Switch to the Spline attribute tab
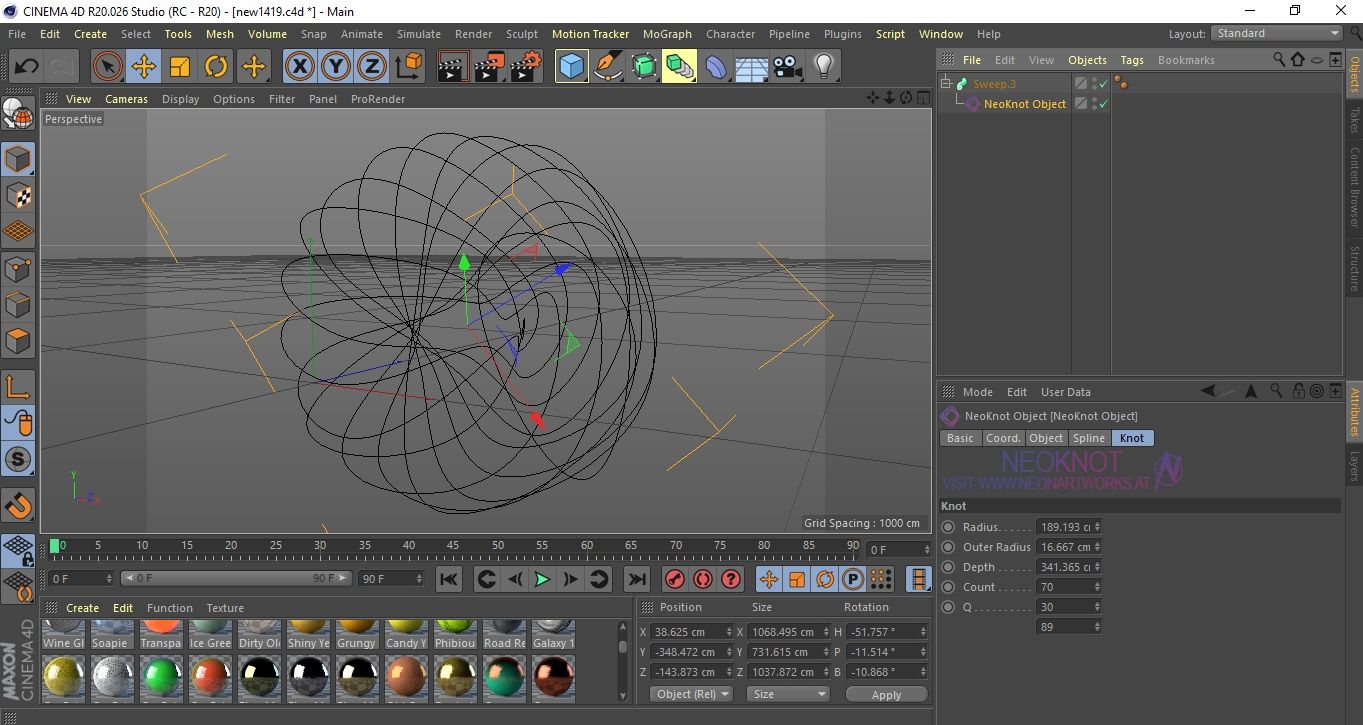The height and width of the screenshot is (725, 1363). click(x=1088, y=438)
